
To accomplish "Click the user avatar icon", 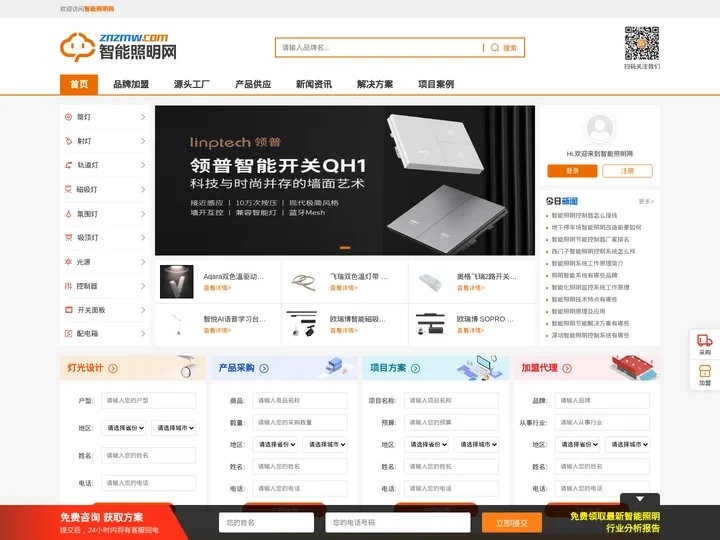I will (x=600, y=128).
